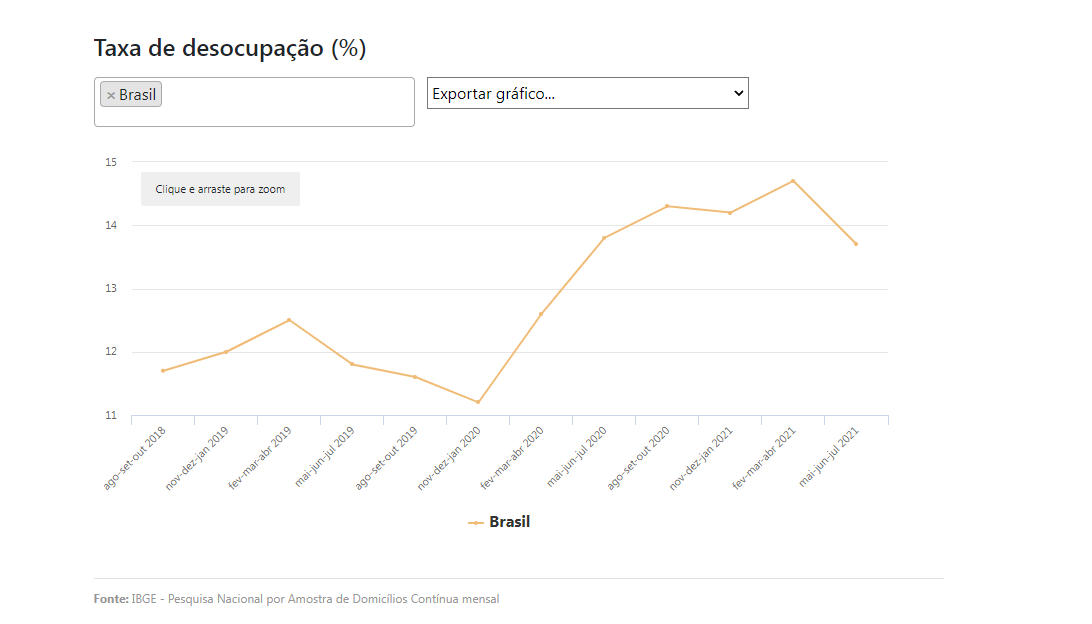
Task: Click the 'Taxa de desocupação (%)' chart title
Action: [x=230, y=48]
